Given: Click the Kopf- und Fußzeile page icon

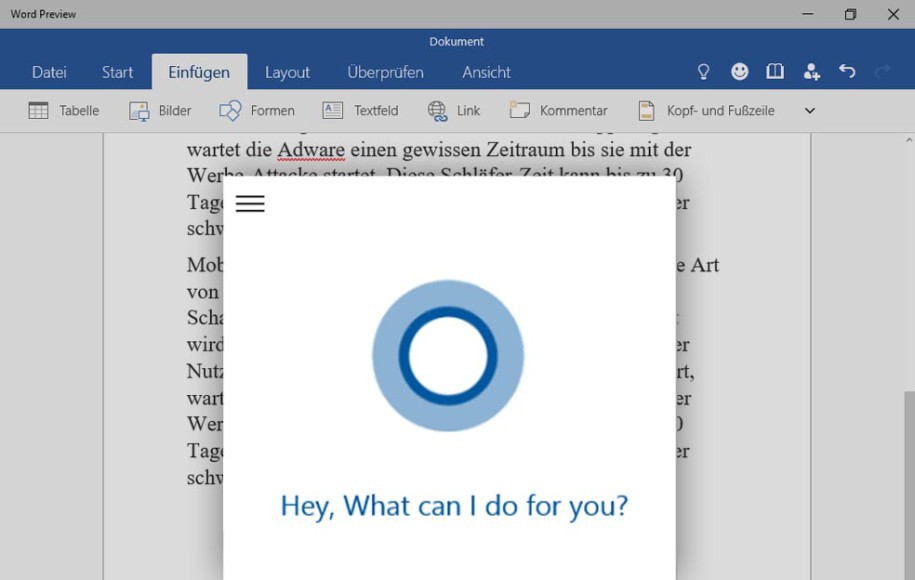Looking at the screenshot, I should (x=646, y=110).
